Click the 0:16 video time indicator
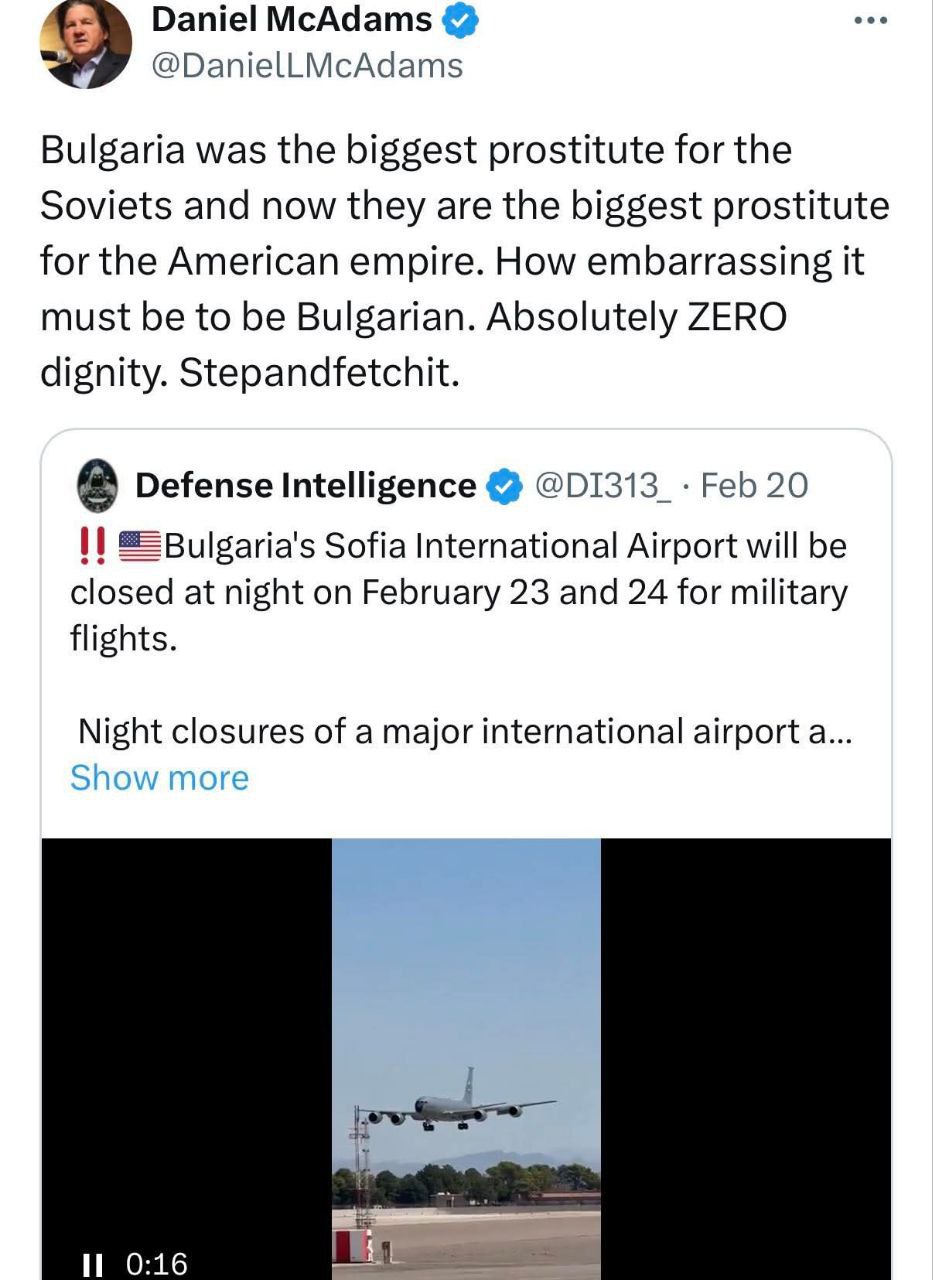Screen dimensions: 933x1280 (158, 1264)
